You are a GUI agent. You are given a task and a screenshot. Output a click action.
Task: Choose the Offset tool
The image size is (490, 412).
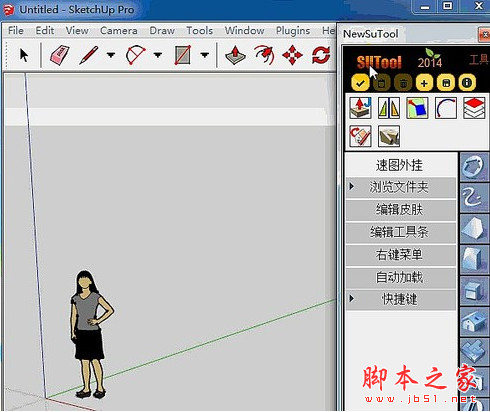click(264, 55)
